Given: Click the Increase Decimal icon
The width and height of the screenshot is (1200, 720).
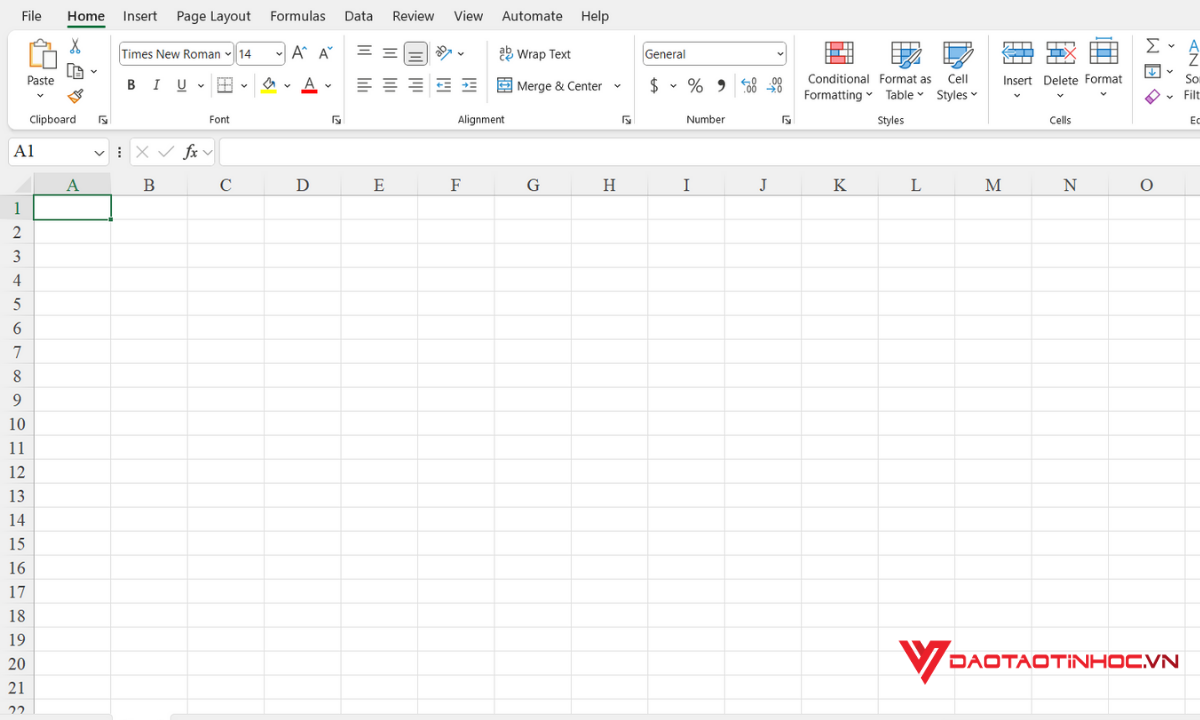Looking at the screenshot, I should [x=748, y=86].
